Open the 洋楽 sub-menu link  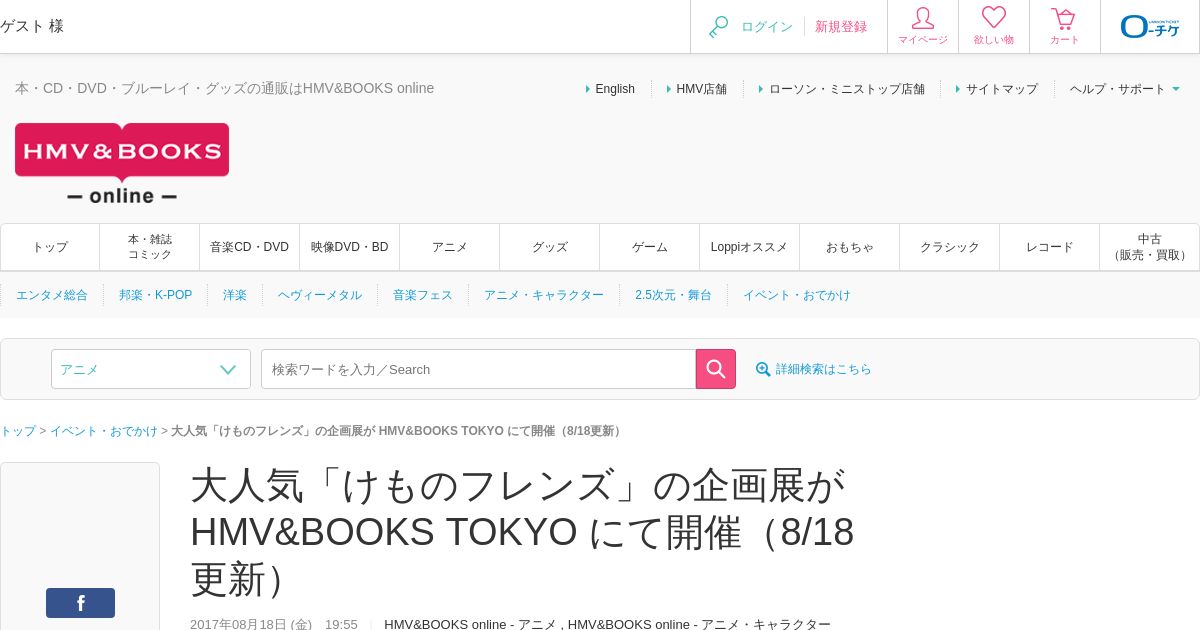pos(235,295)
